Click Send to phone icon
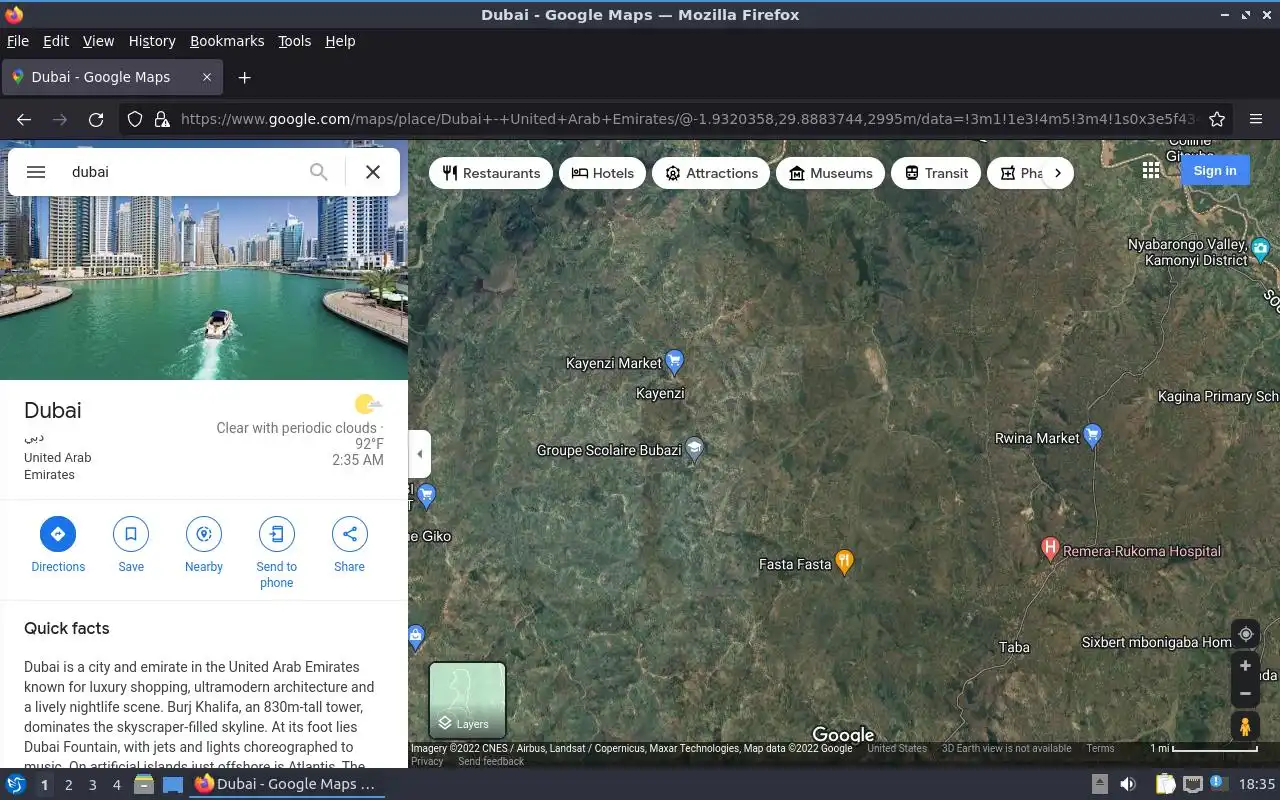Viewport: 1280px width, 800px height. click(277, 534)
